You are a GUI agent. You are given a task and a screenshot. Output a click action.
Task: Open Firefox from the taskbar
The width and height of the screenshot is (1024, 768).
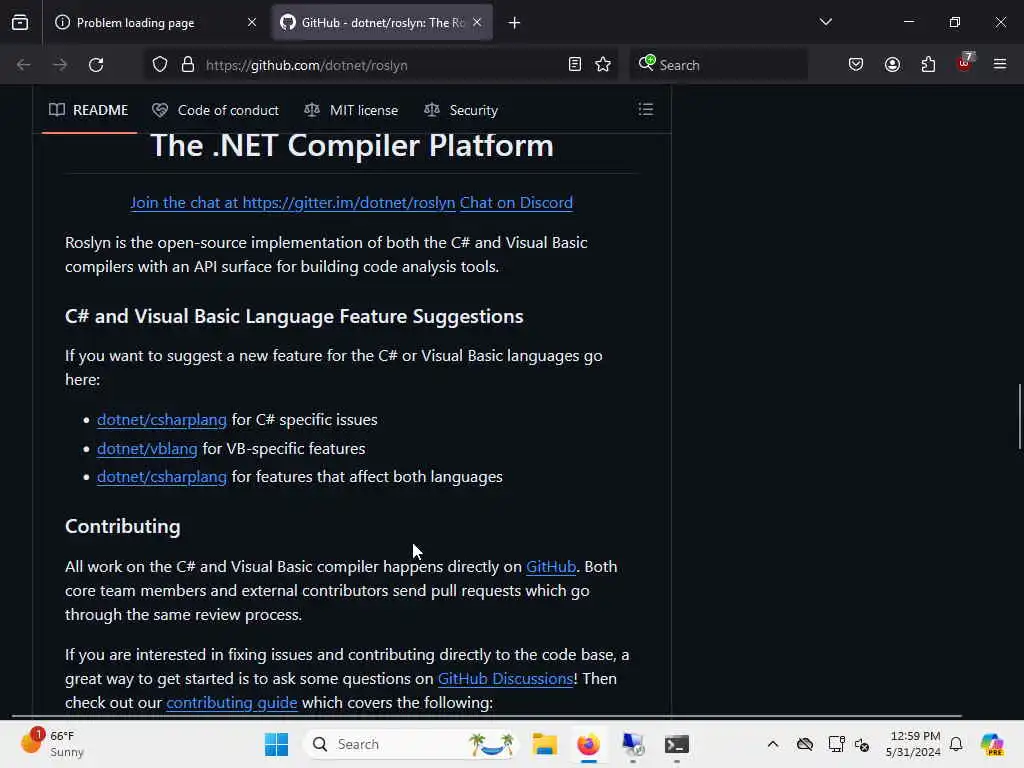pos(588,744)
